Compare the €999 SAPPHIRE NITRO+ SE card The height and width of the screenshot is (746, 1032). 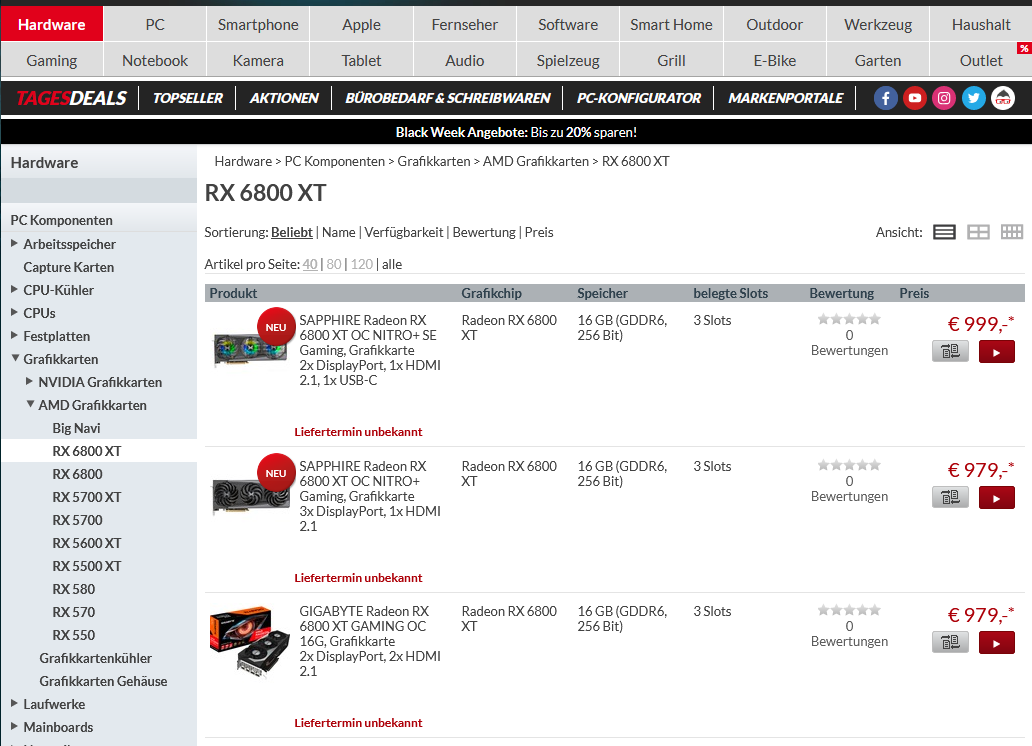click(950, 352)
